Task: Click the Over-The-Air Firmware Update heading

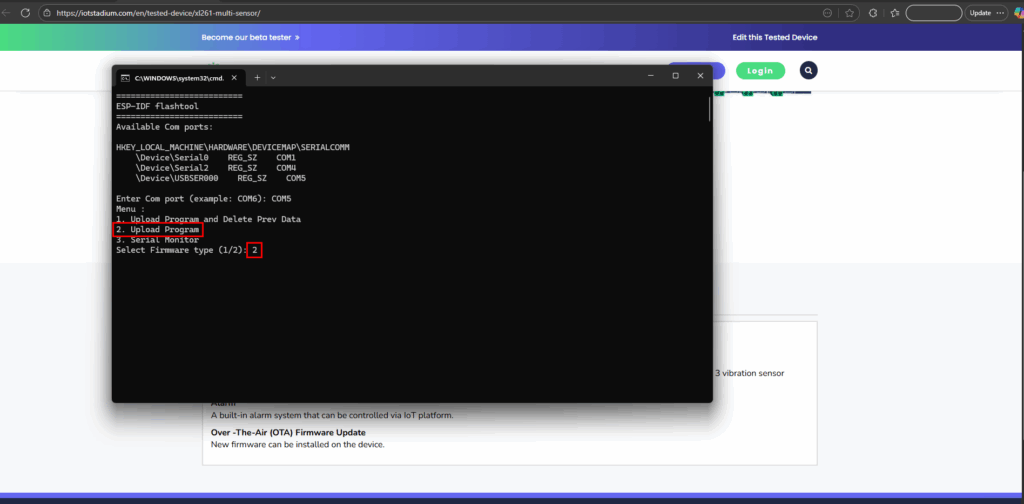Action: coord(288,432)
